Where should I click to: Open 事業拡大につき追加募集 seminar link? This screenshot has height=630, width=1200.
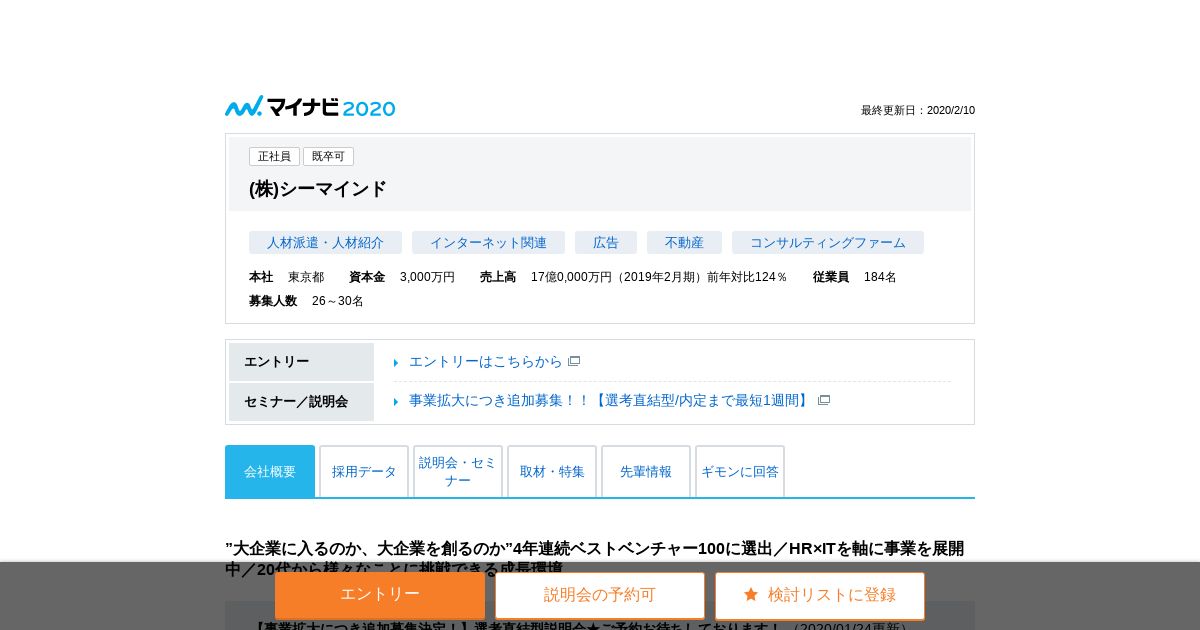(x=610, y=400)
